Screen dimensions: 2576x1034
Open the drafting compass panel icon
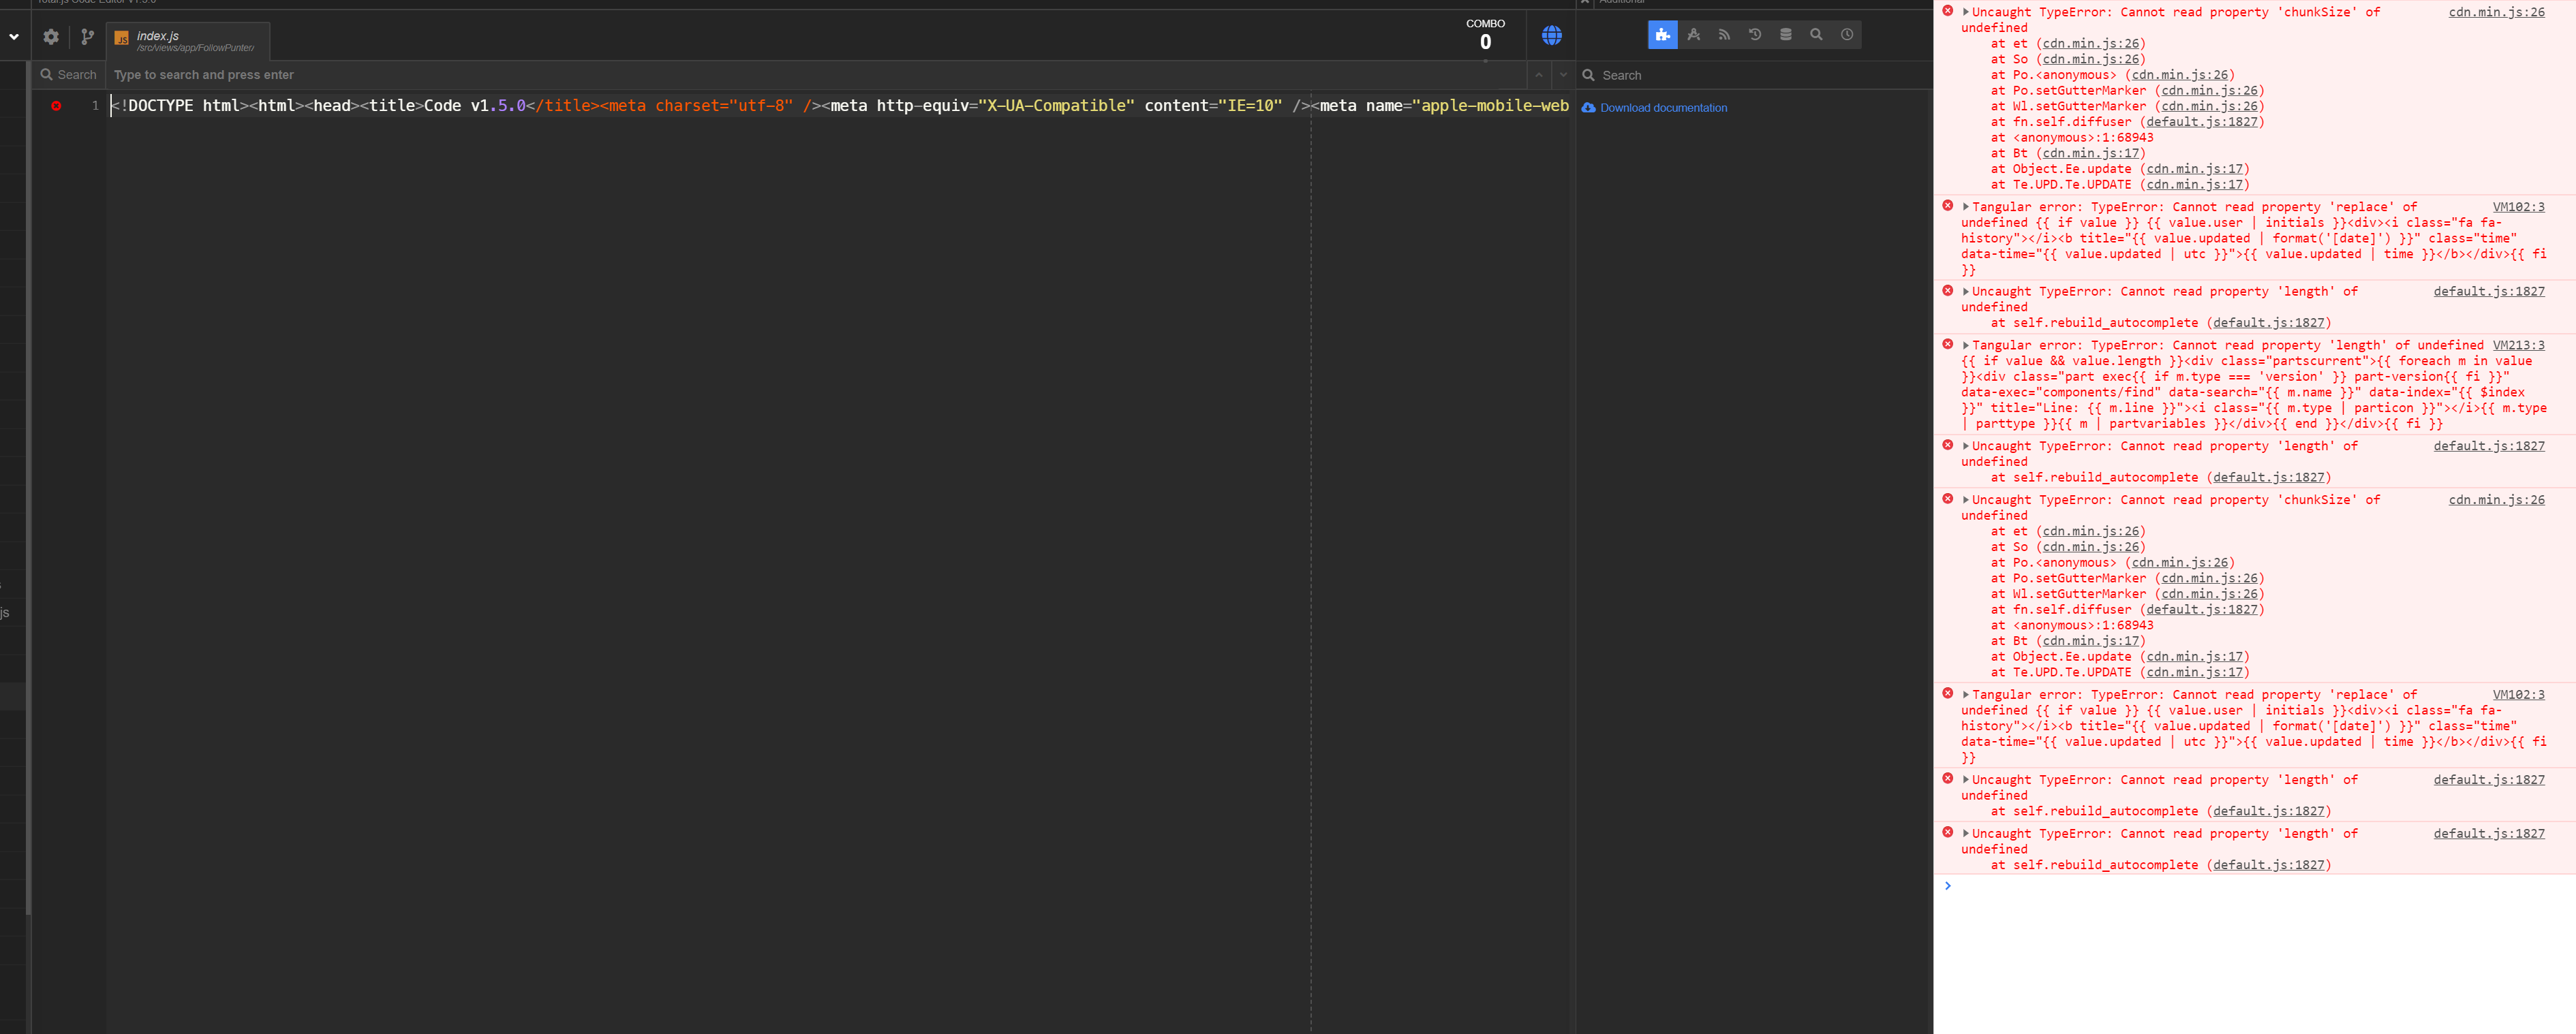point(1693,35)
